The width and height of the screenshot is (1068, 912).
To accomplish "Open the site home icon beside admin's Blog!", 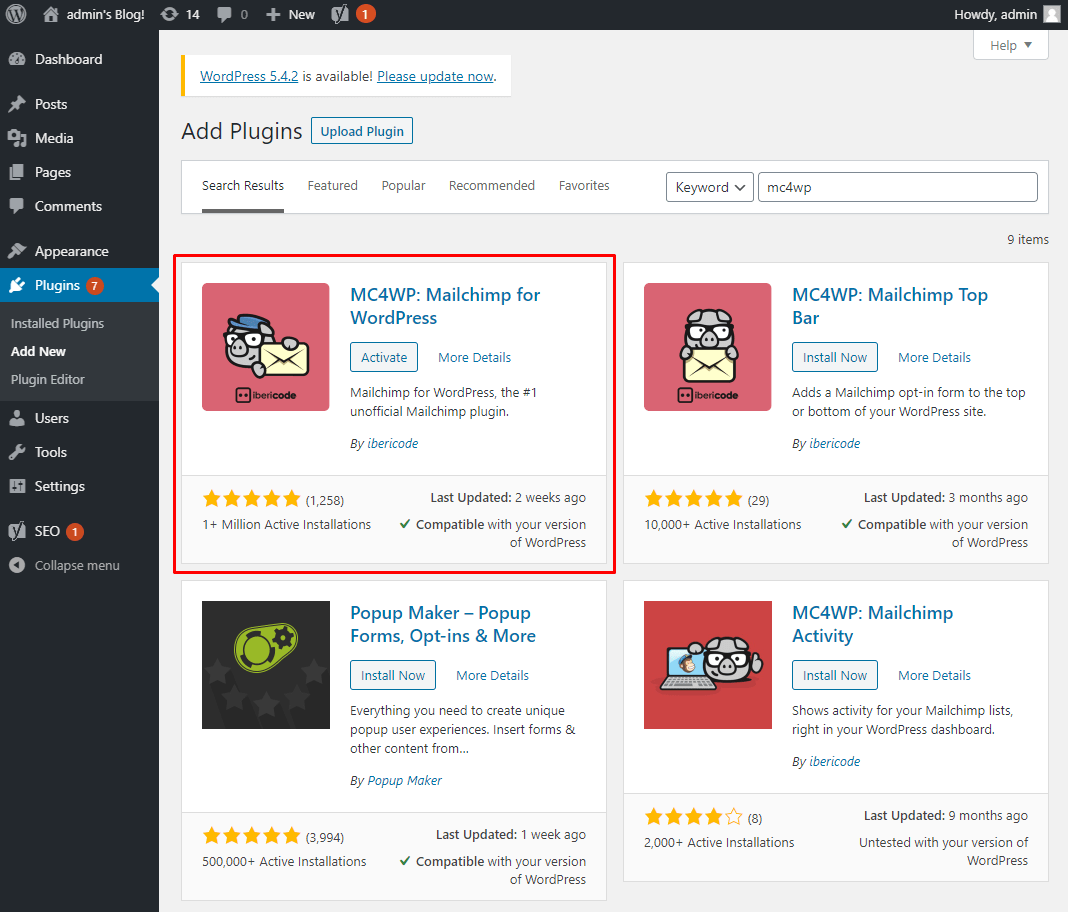I will (x=50, y=14).
